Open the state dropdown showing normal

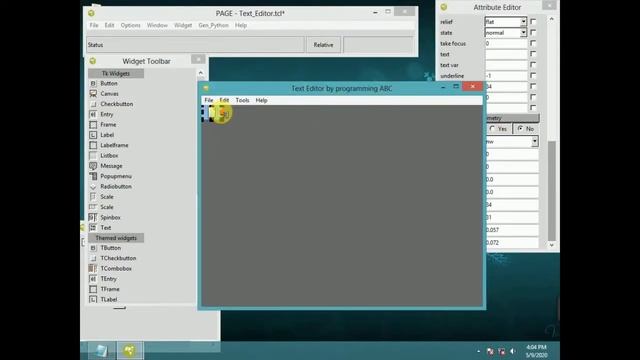coord(523,33)
